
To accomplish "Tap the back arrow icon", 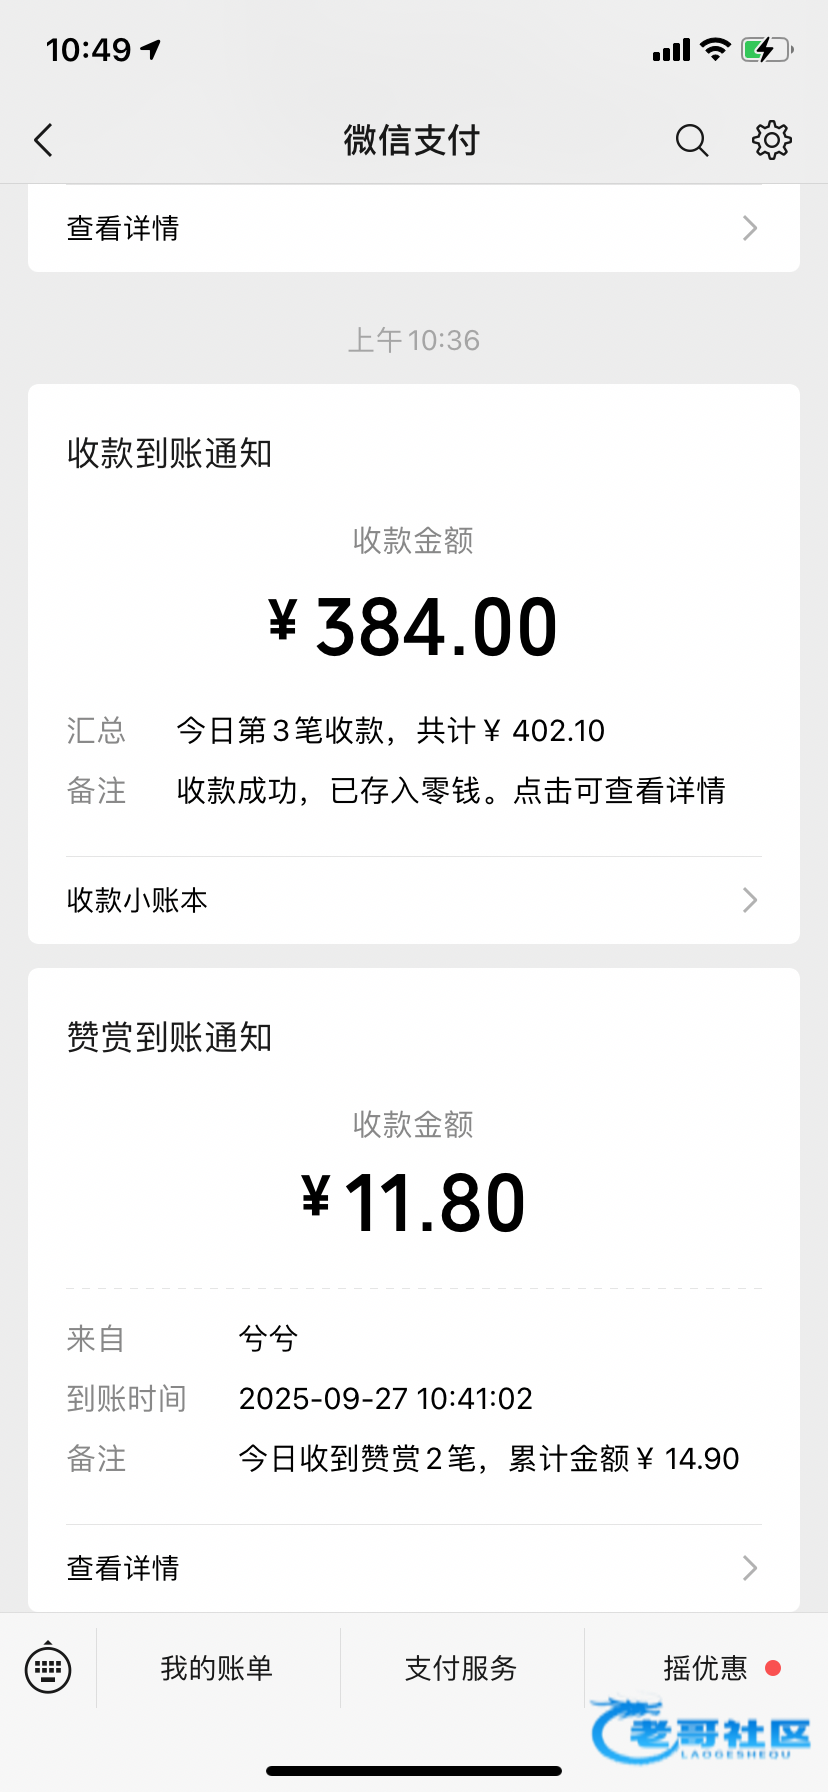I will [44, 141].
